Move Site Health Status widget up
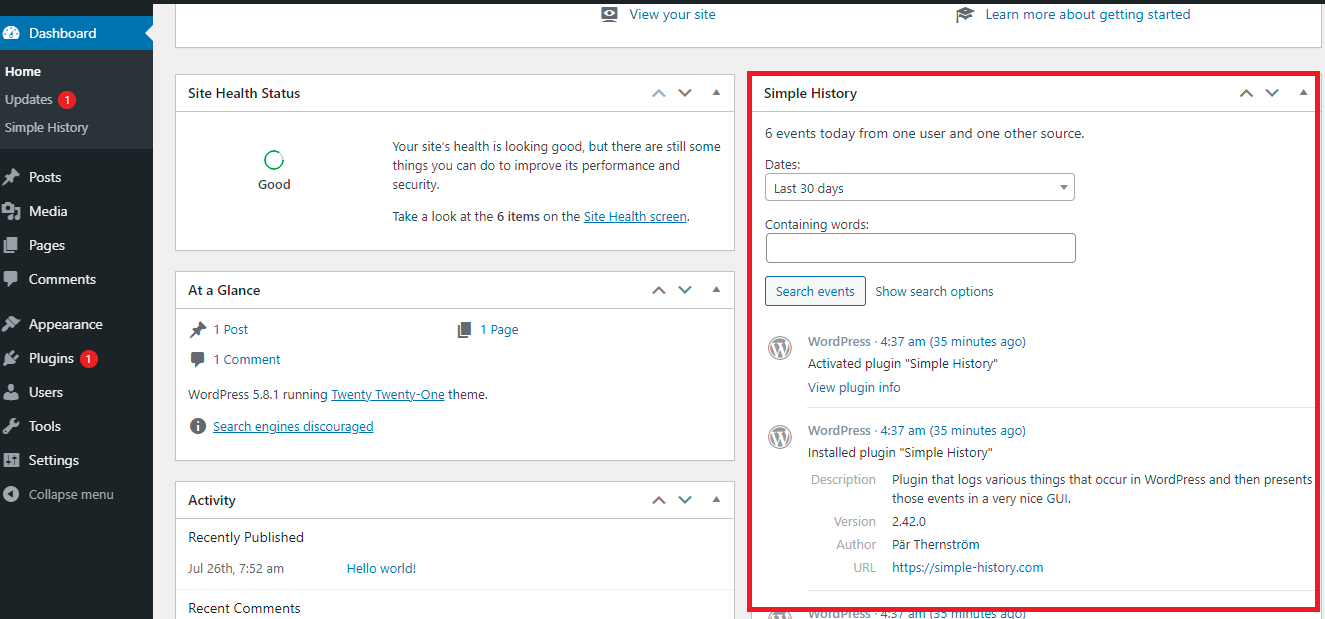This screenshot has height=619, width=1325. pyautogui.click(x=658, y=93)
